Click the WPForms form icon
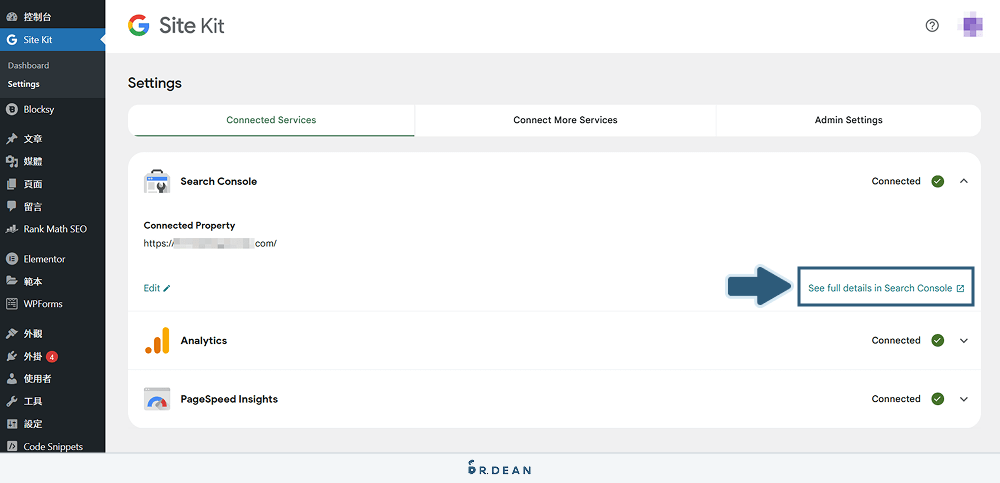 pyautogui.click(x=11, y=304)
